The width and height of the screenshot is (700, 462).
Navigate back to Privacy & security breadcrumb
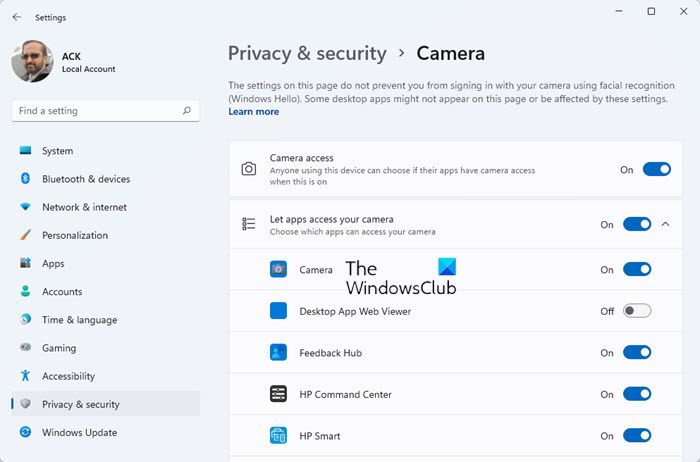coord(307,54)
